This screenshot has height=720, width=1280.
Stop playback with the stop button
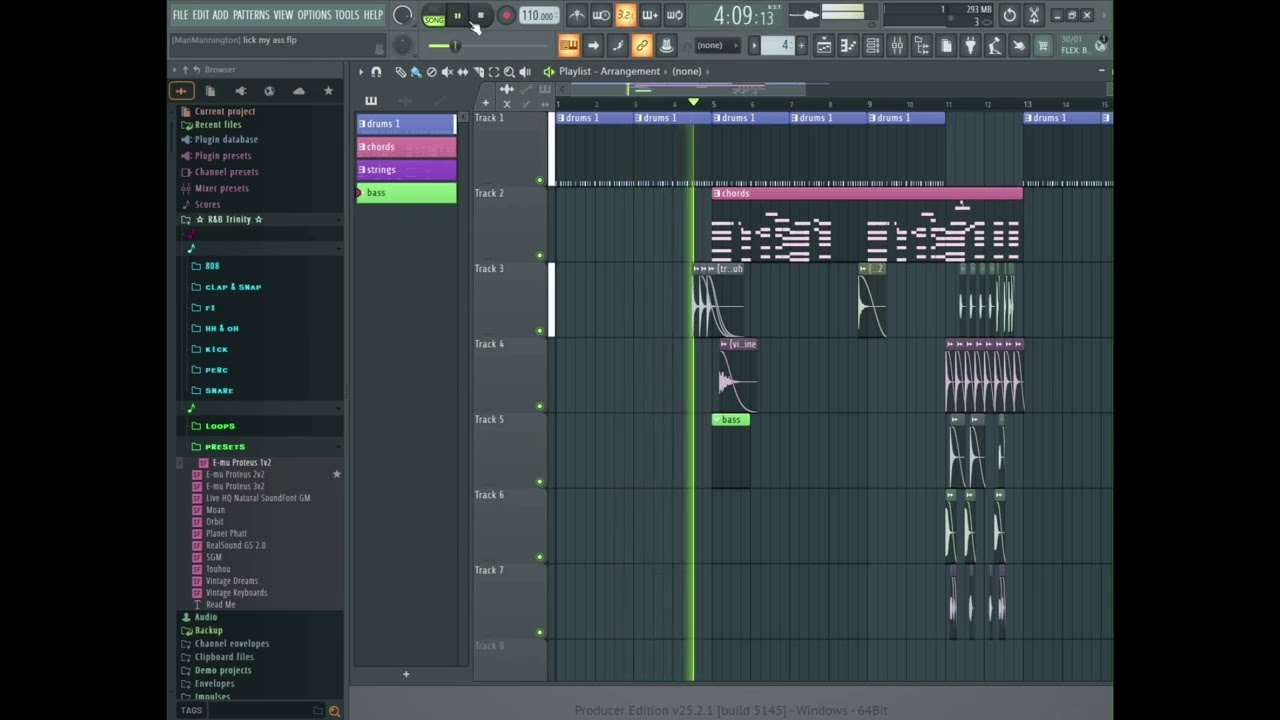481,15
